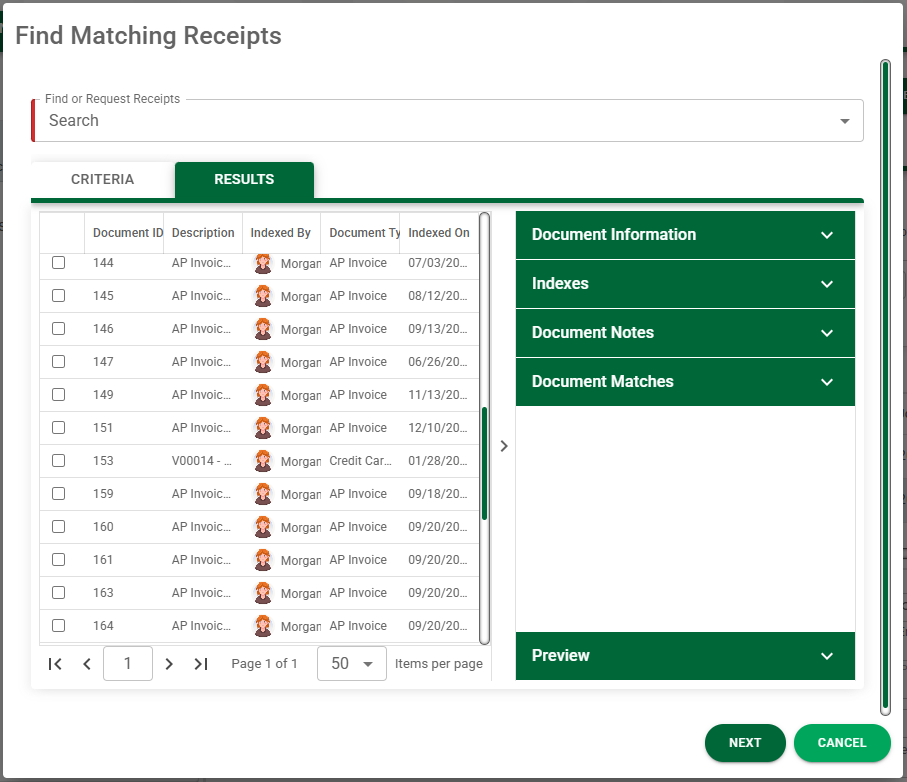Click Morgan avatar in row 153
Screen dimensions: 907x782
coord(263,461)
